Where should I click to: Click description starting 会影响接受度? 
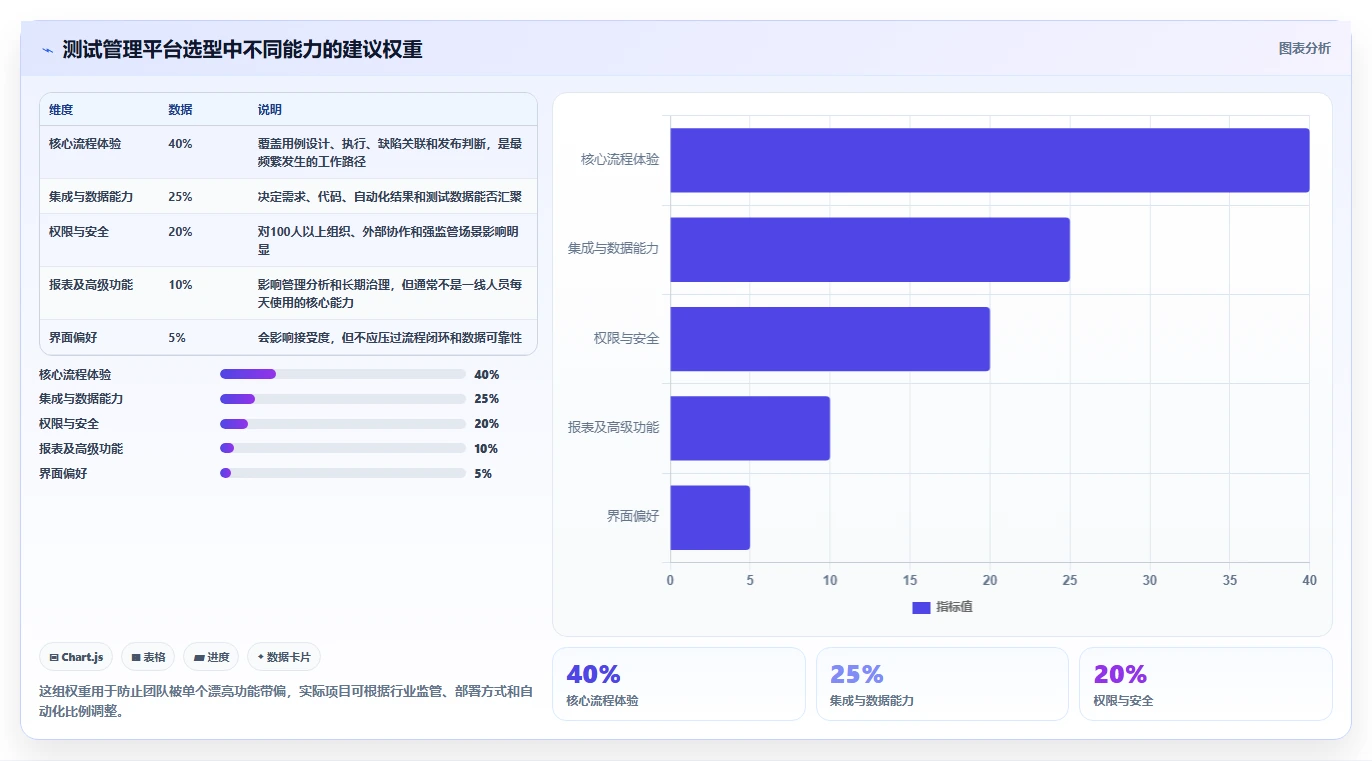(x=390, y=338)
